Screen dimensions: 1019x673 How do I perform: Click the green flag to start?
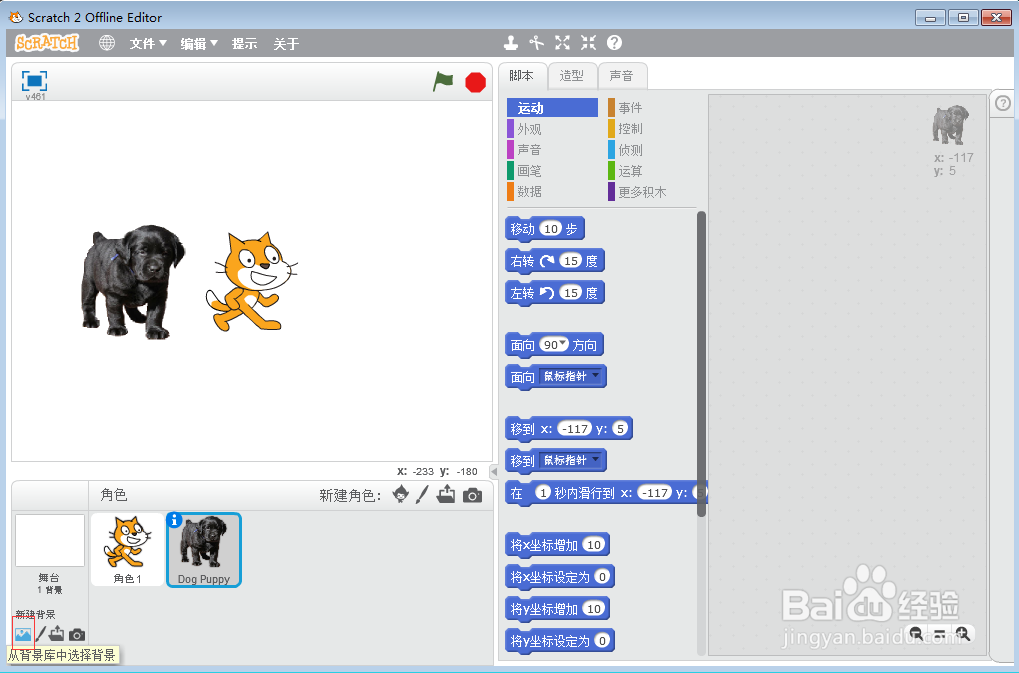(x=443, y=82)
